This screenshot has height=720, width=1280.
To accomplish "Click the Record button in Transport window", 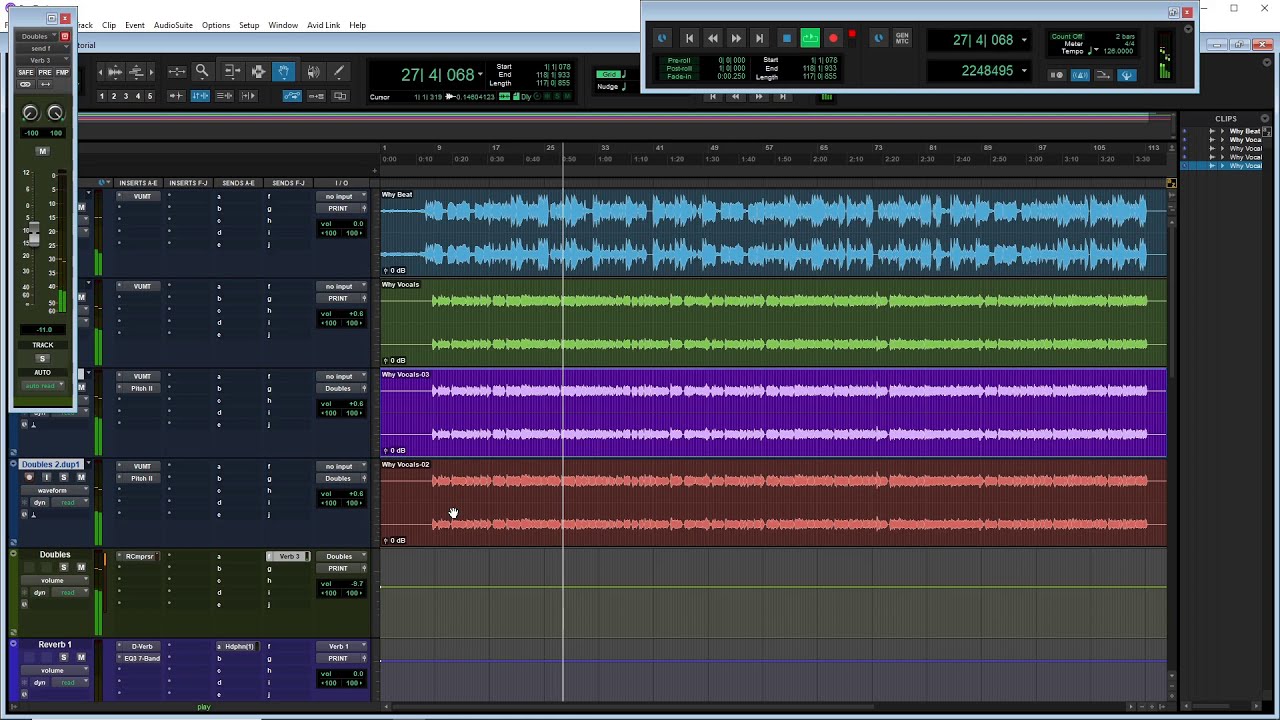I will click(833, 38).
